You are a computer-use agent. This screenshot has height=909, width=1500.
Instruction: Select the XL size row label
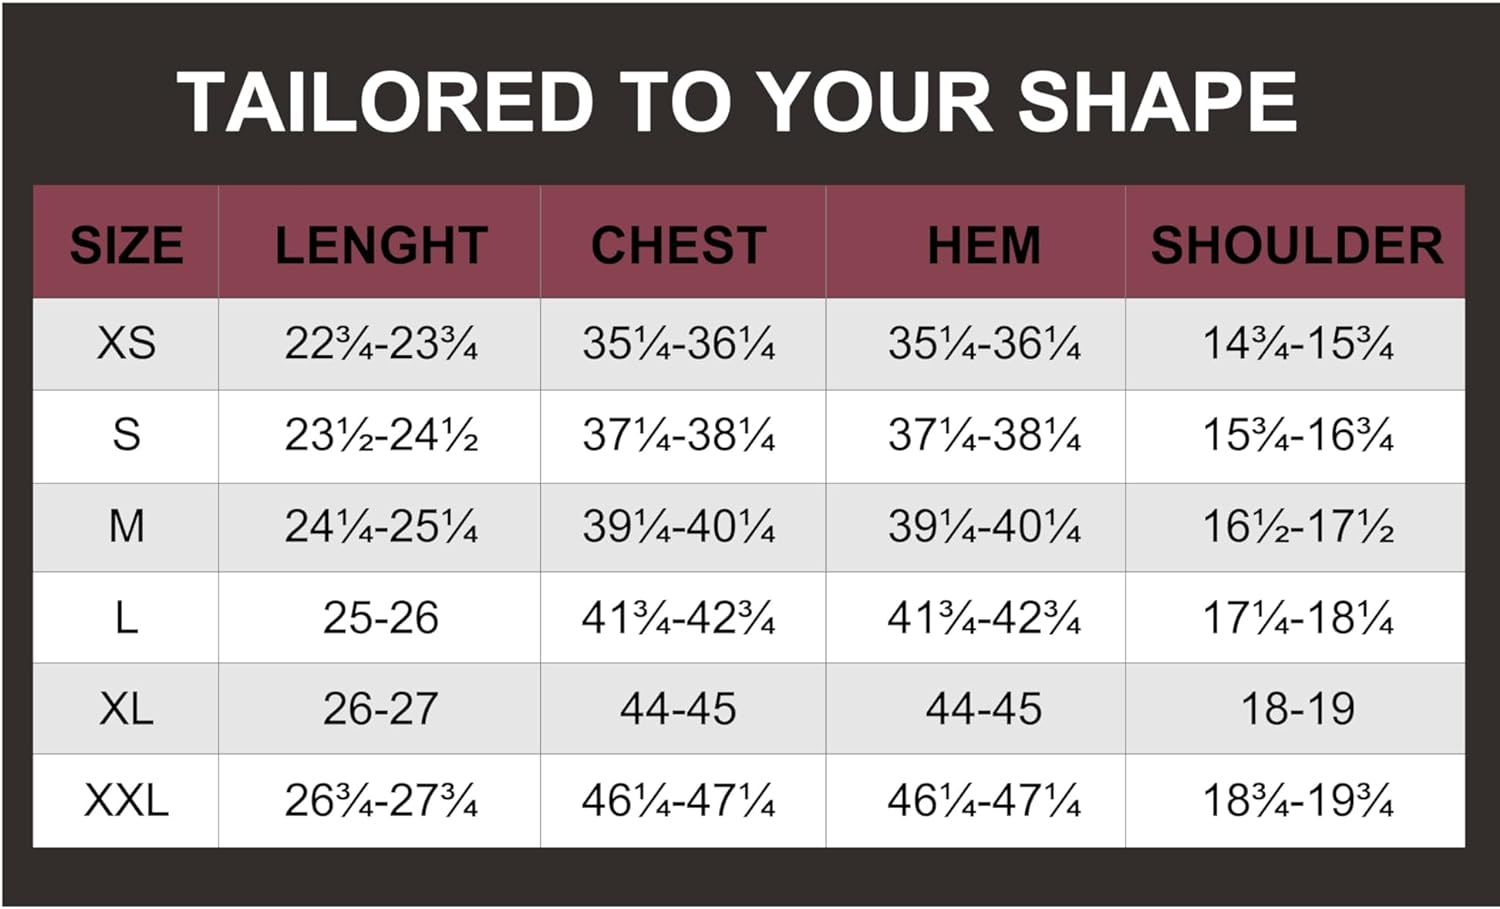(126, 709)
